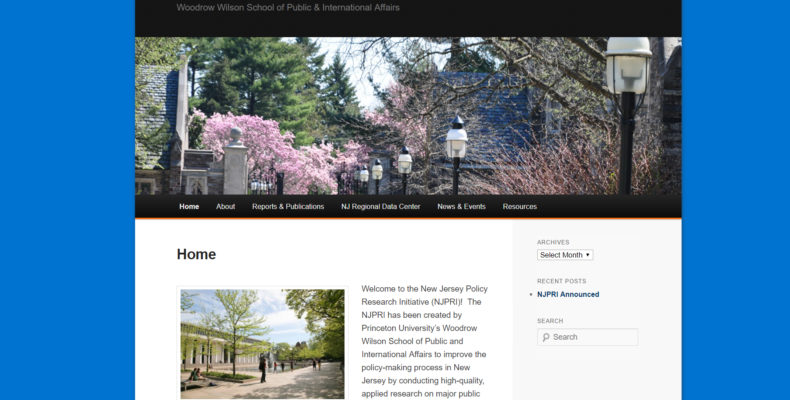Click the Recent Posts sidebar heading

click(x=562, y=281)
